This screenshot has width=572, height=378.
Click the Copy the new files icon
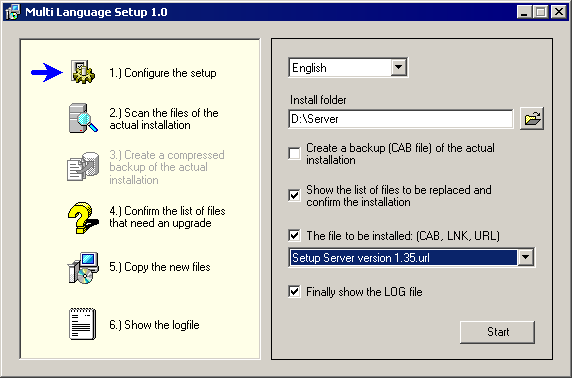click(x=83, y=268)
